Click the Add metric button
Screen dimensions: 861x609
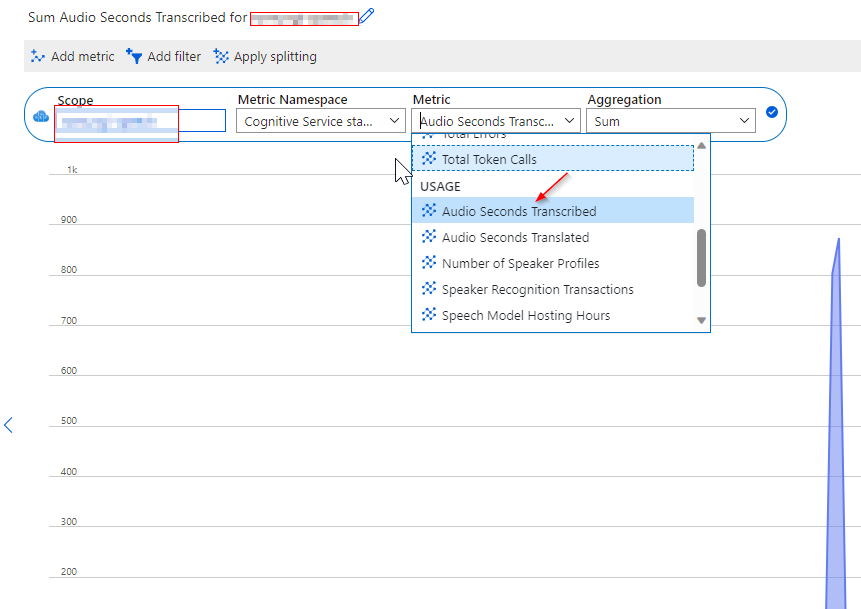[72, 56]
